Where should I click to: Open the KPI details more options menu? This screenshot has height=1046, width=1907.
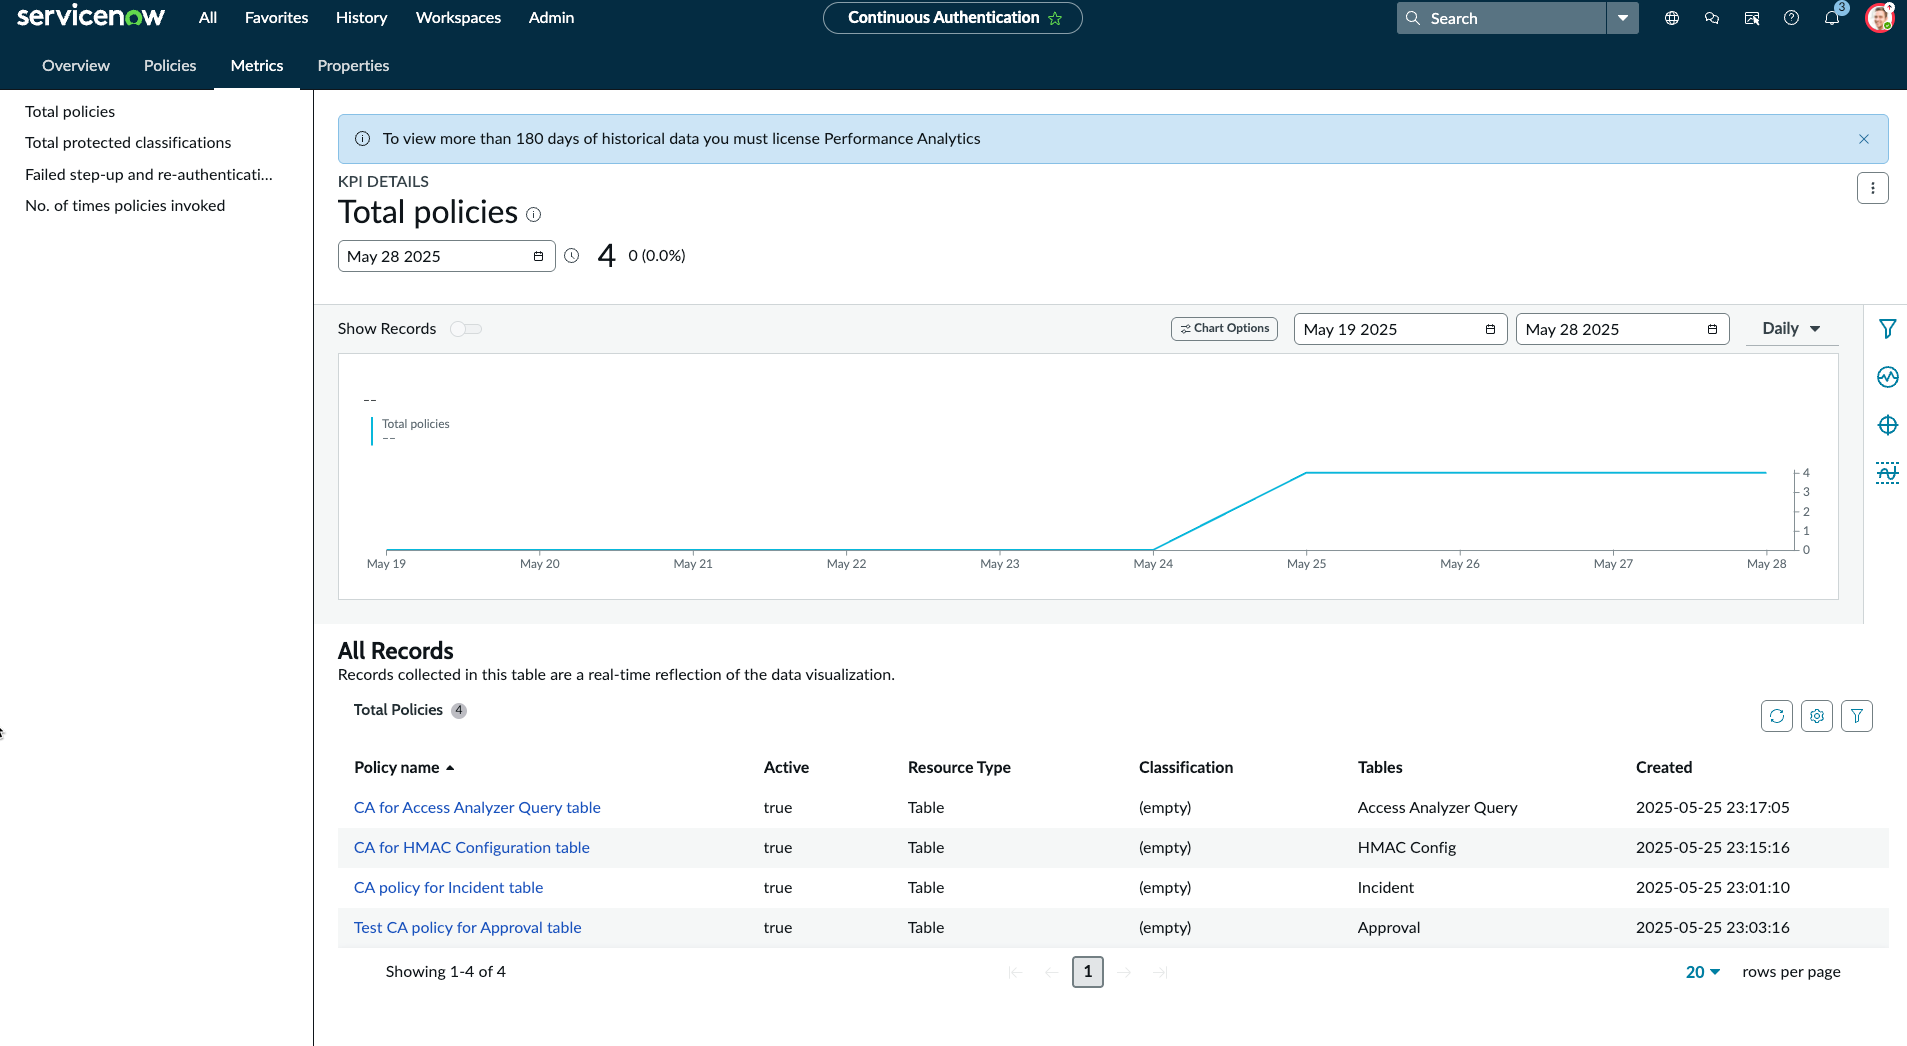(1873, 188)
